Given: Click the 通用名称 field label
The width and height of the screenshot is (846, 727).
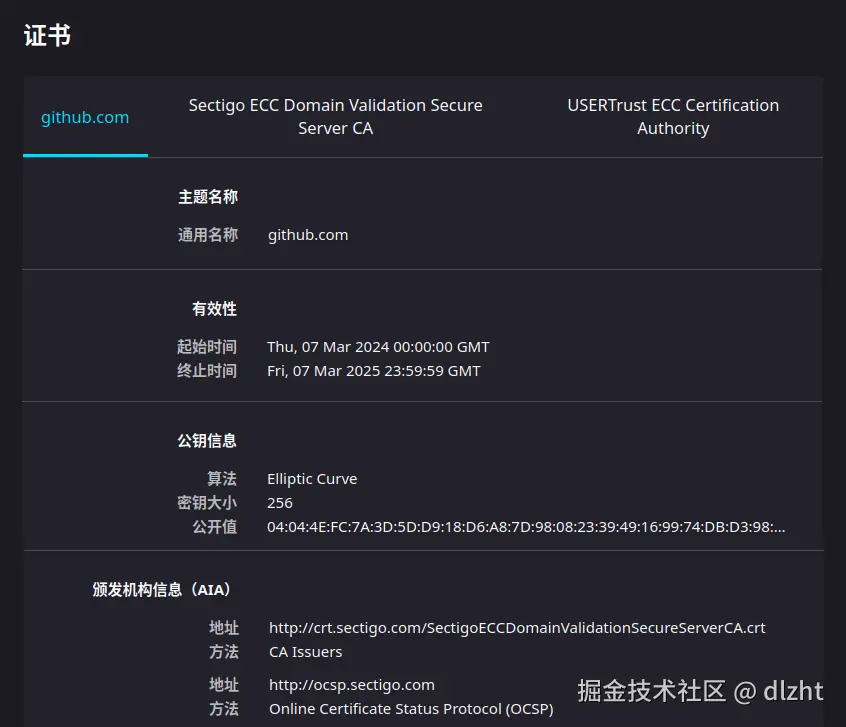Looking at the screenshot, I should [x=208, y=235].
